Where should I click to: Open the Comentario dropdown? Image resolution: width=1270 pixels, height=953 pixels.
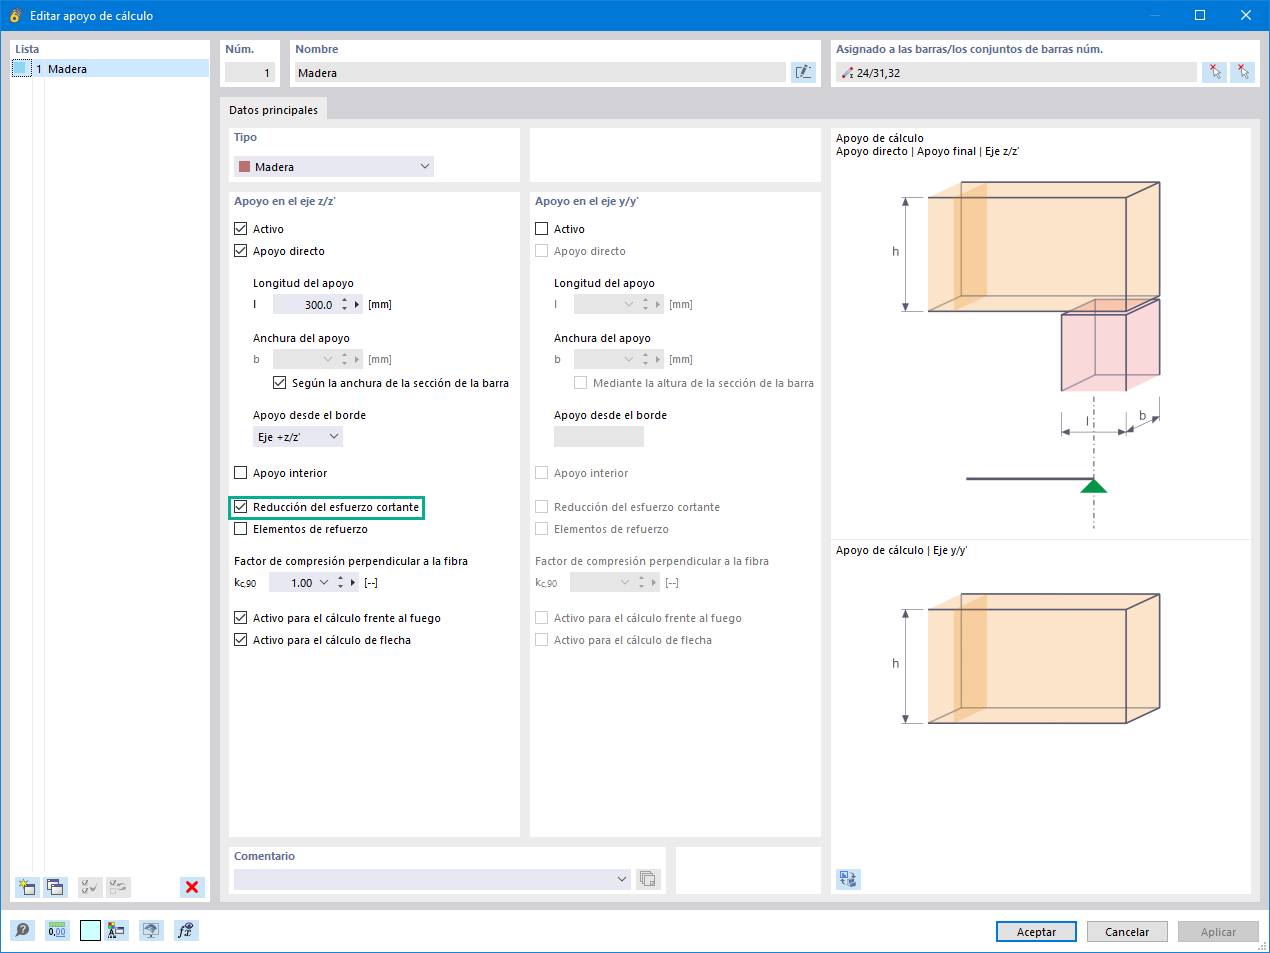[622, 879]
